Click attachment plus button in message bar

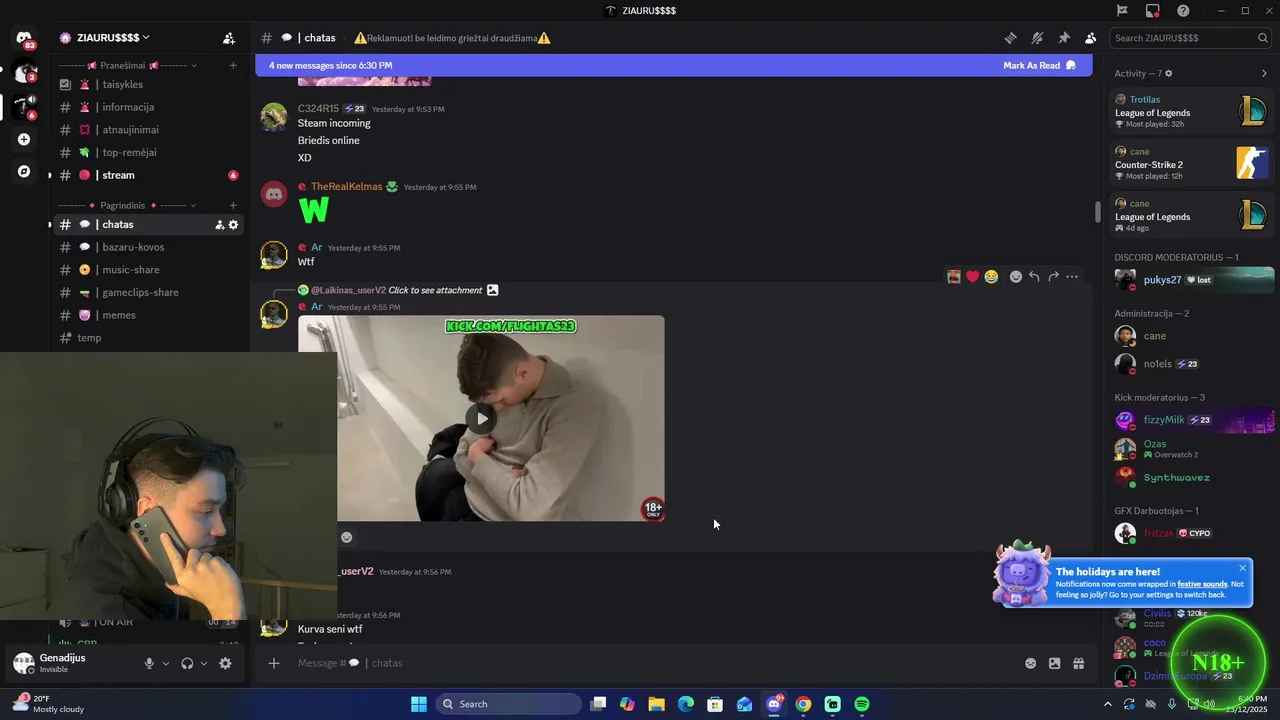pyautogui.click(x=273, y=663)
